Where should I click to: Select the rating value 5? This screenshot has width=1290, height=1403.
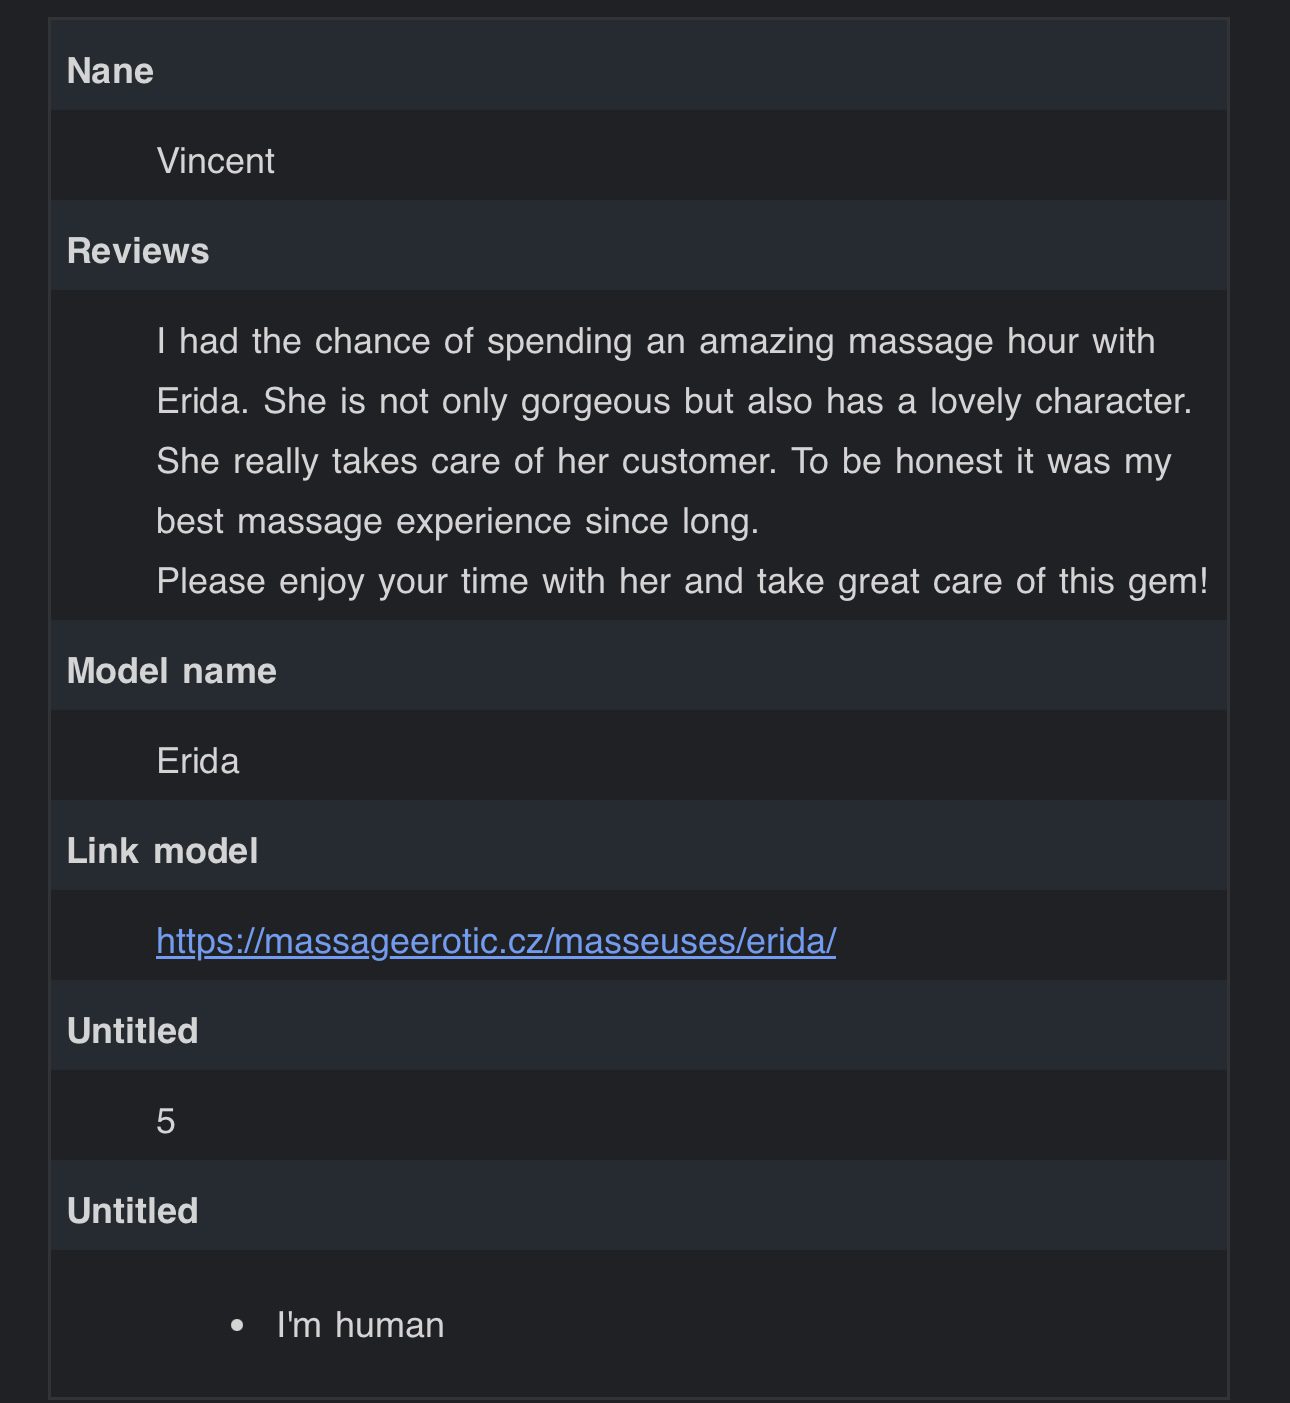point(166,1121)
